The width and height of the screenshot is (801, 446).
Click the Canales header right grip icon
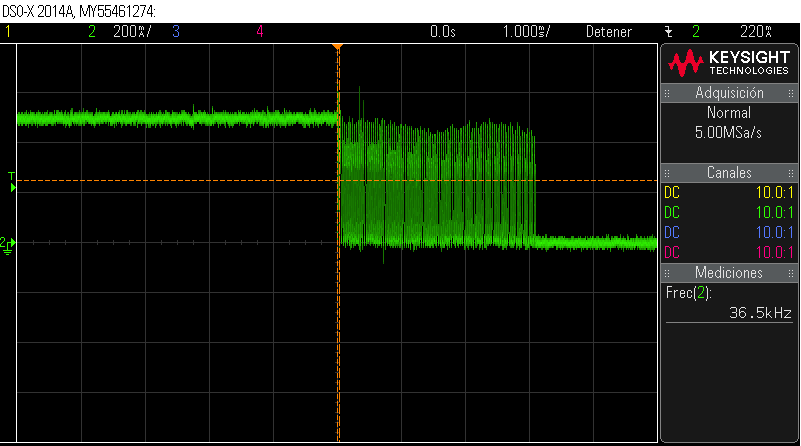[791, 173]
